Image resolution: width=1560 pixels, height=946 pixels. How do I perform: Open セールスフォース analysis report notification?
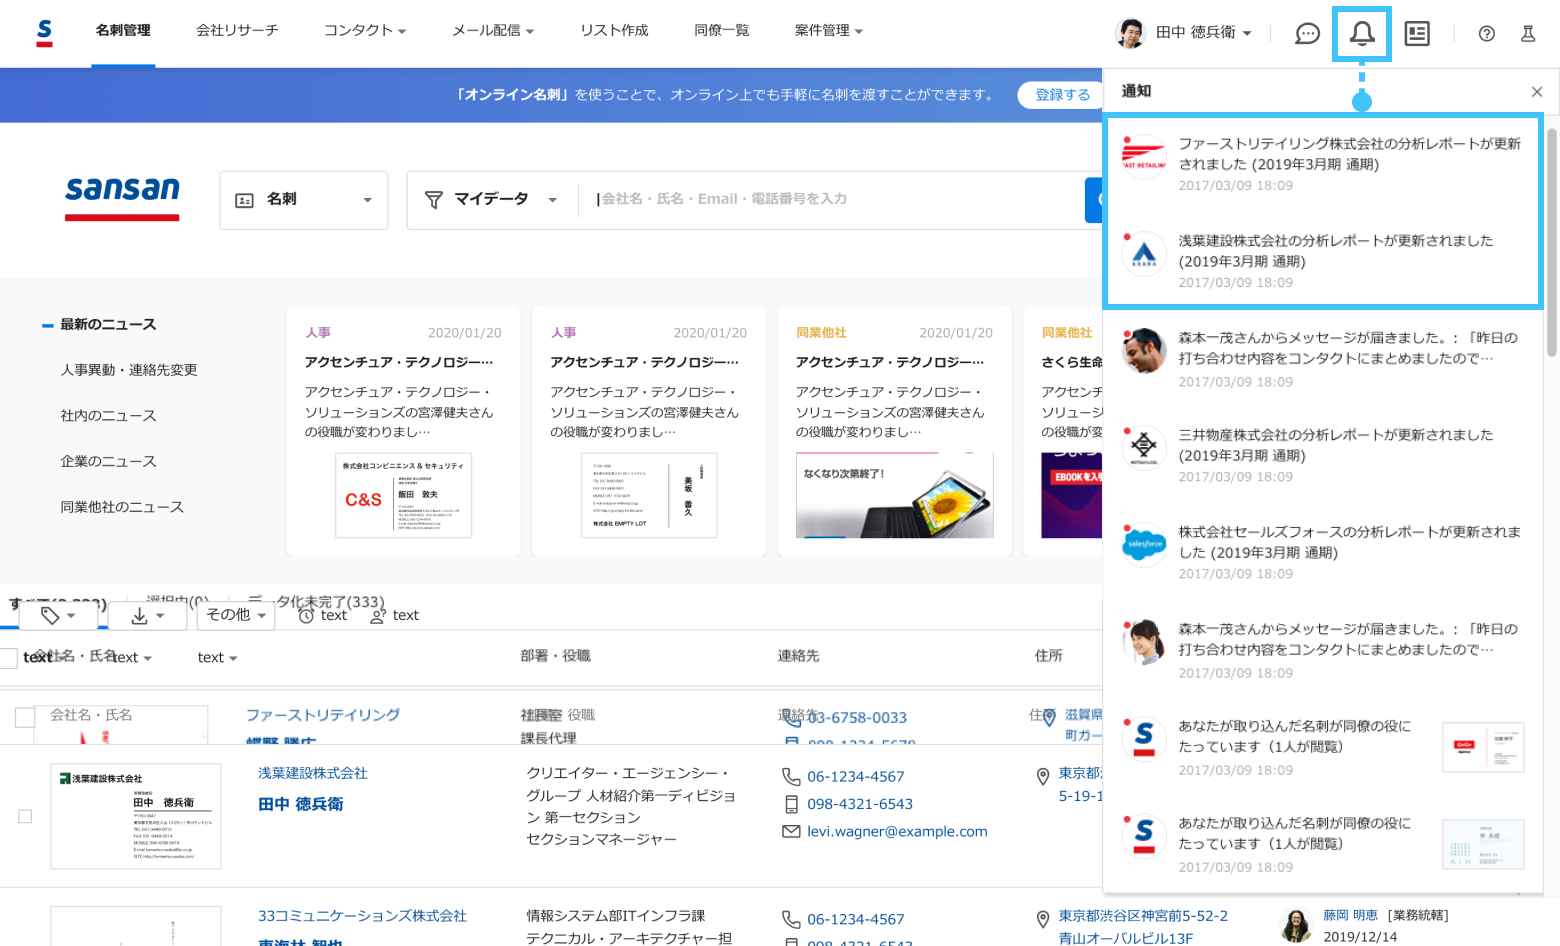[x=1324, y=551]
